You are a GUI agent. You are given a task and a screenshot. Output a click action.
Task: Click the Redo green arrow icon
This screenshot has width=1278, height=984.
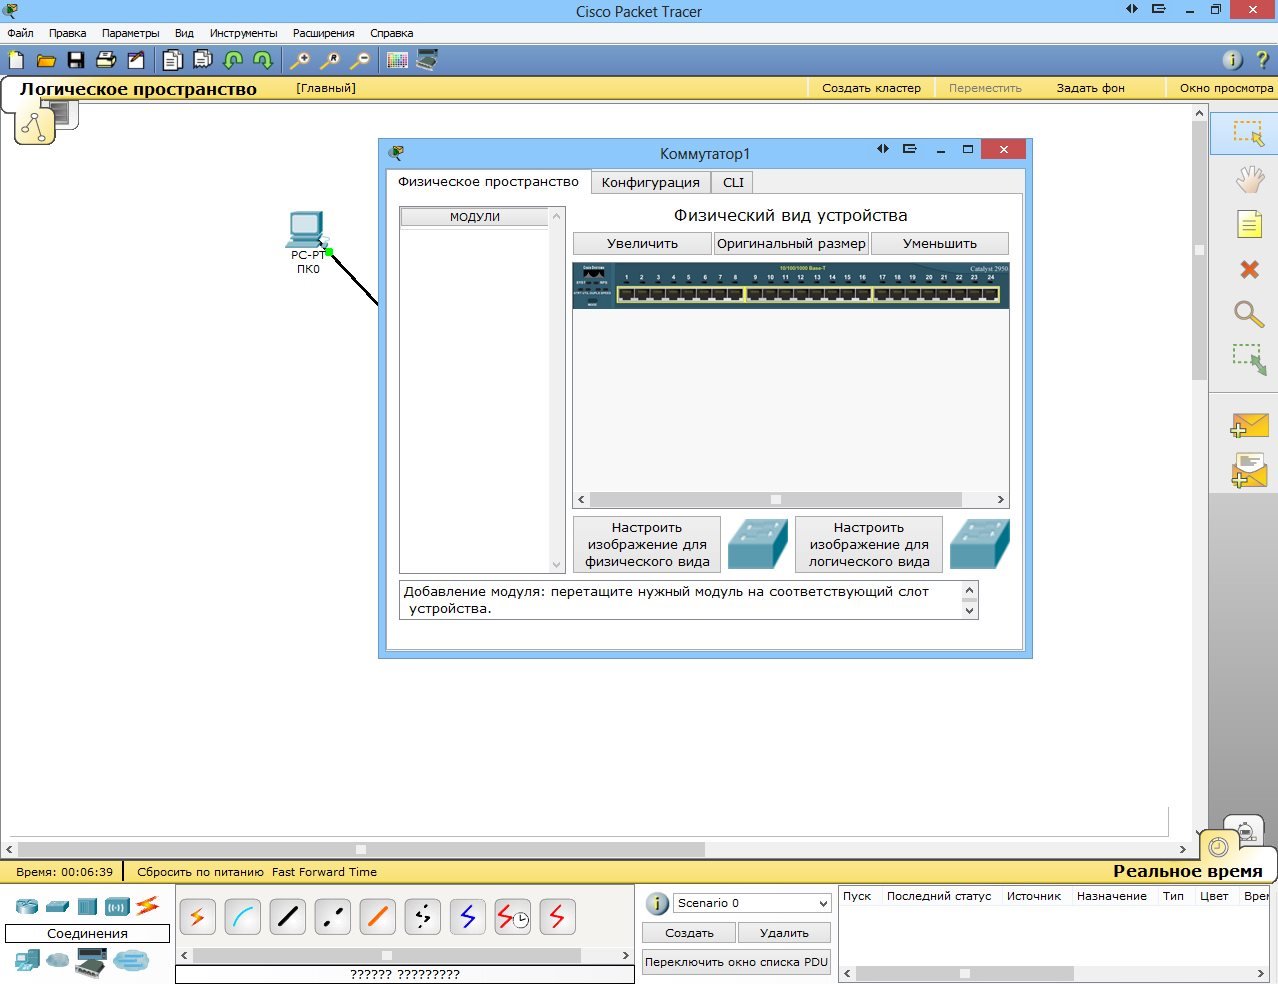click(x=263, y=60)
